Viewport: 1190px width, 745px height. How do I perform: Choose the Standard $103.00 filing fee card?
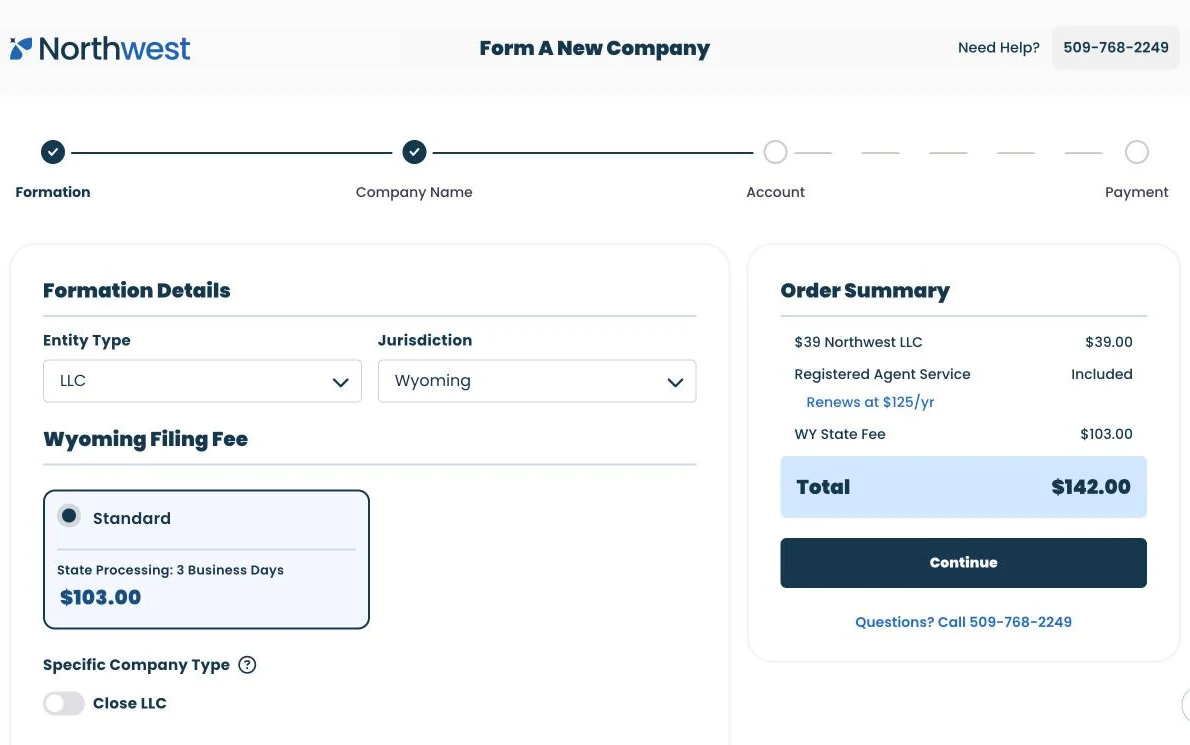[206, 559]
